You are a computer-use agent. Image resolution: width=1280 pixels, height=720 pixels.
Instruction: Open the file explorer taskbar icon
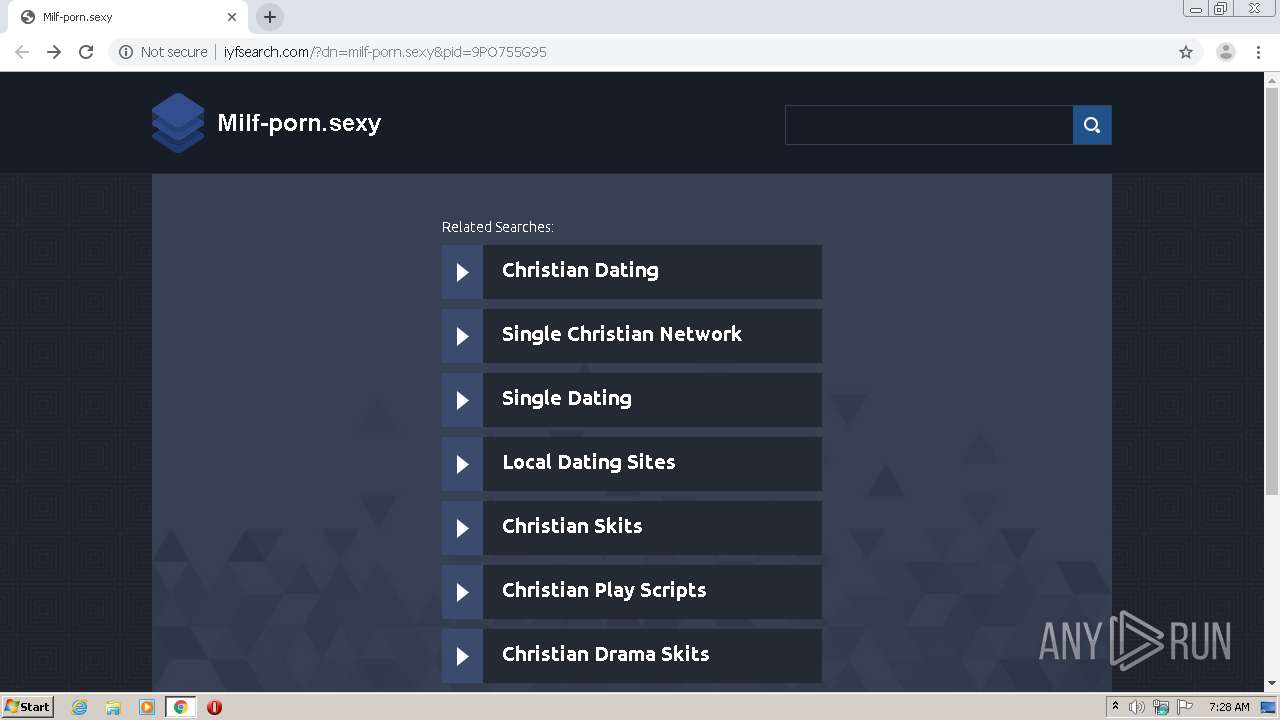[113, 707]
